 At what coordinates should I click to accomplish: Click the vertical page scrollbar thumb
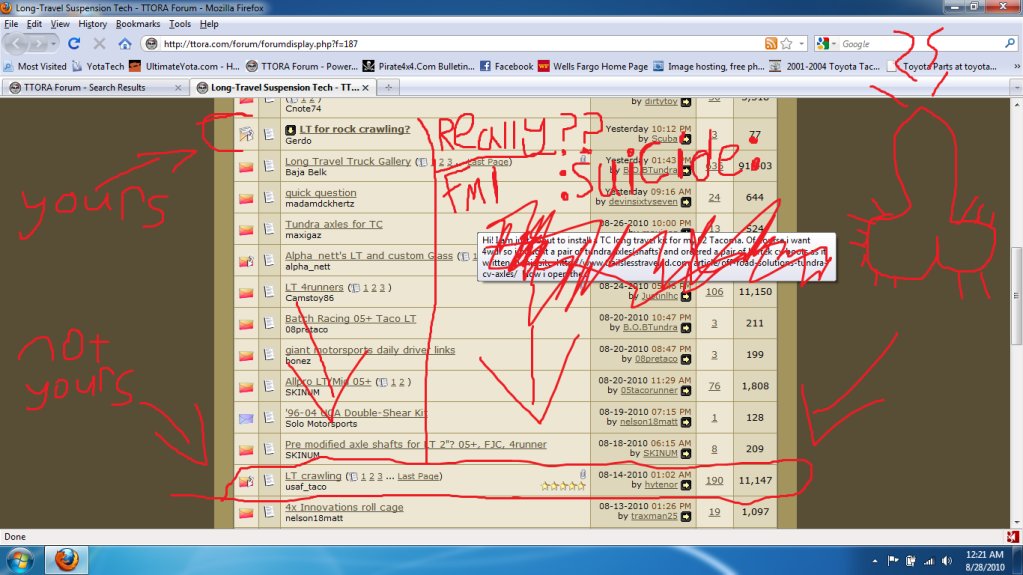1016,296
